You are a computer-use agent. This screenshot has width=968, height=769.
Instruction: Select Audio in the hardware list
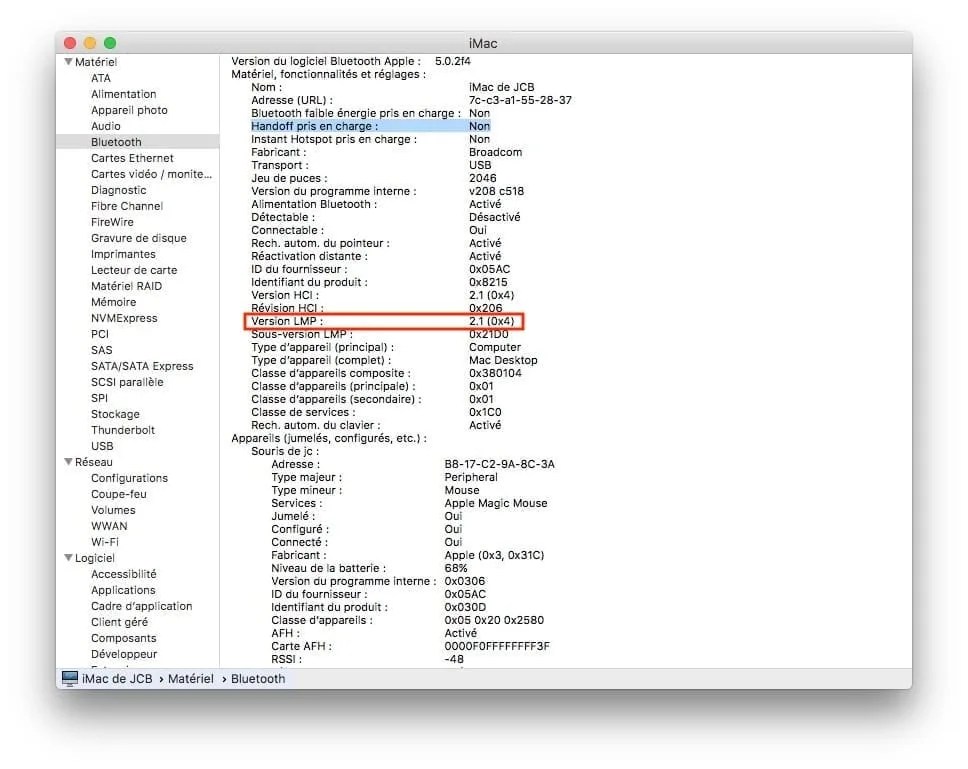point(106,126)
